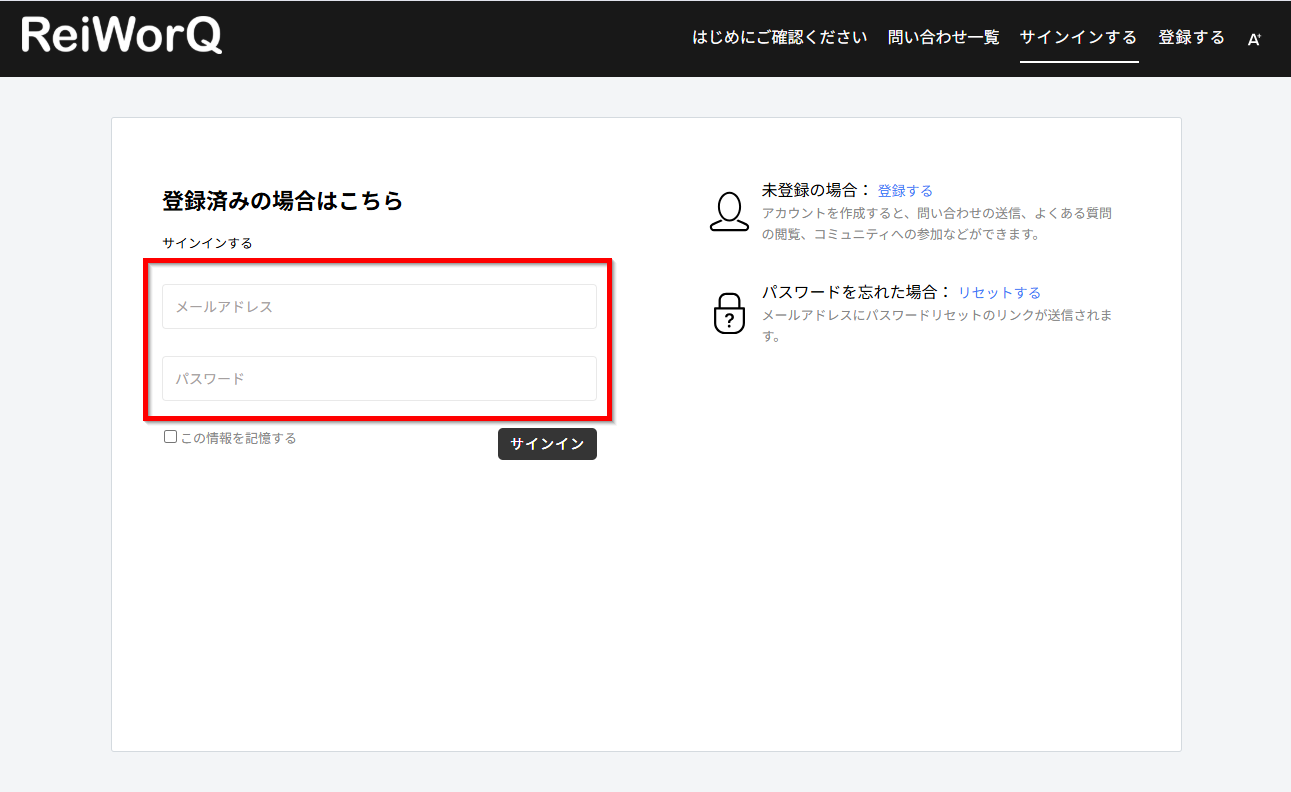The width and height of the screenshot is (1291, 792).
Task: Follow the blue 登録する link
Action: point(905,190)
